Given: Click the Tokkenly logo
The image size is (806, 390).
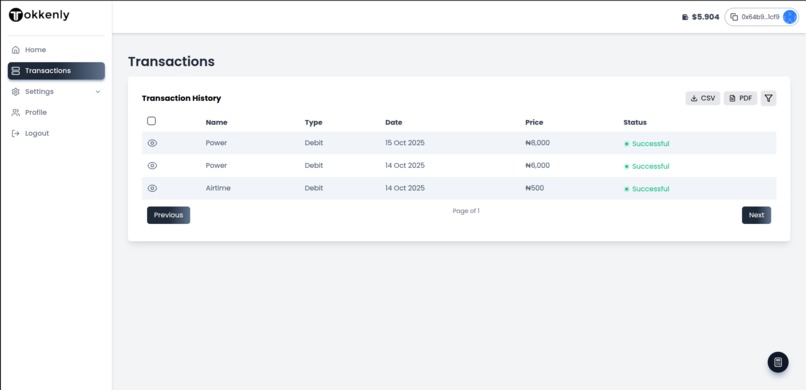Looking at the screenshot, I should tap(39, 15).
